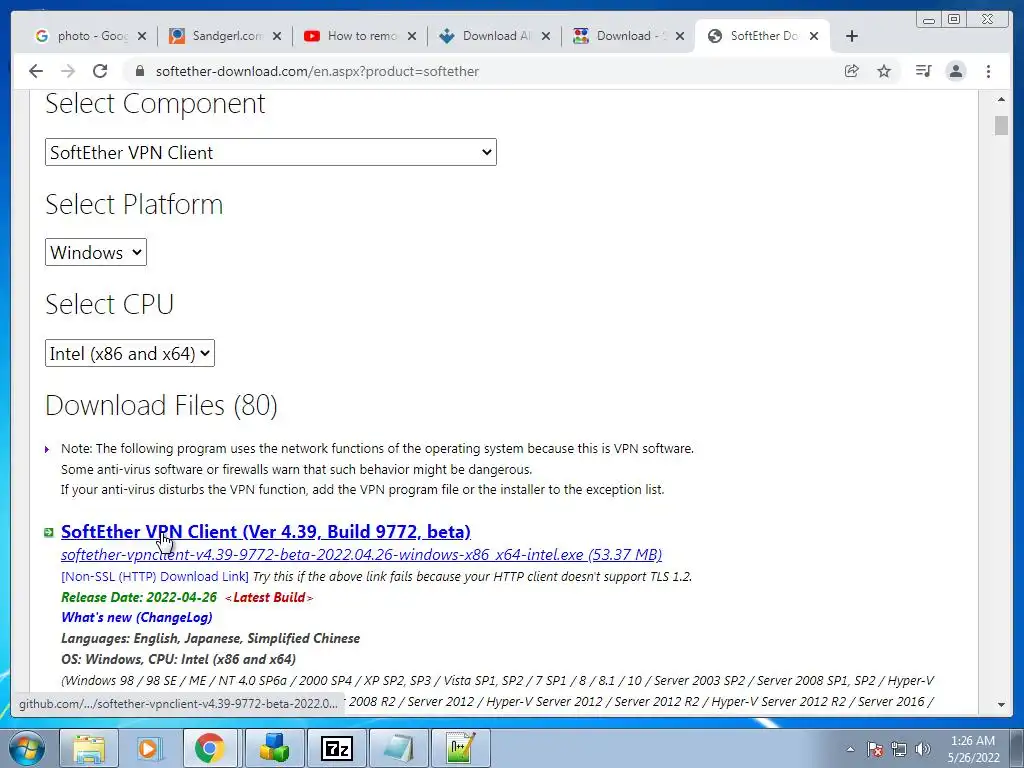The image size is (1024, 768).
Task: Close the 'photo - Google' tab
Action: click(142, 37)
